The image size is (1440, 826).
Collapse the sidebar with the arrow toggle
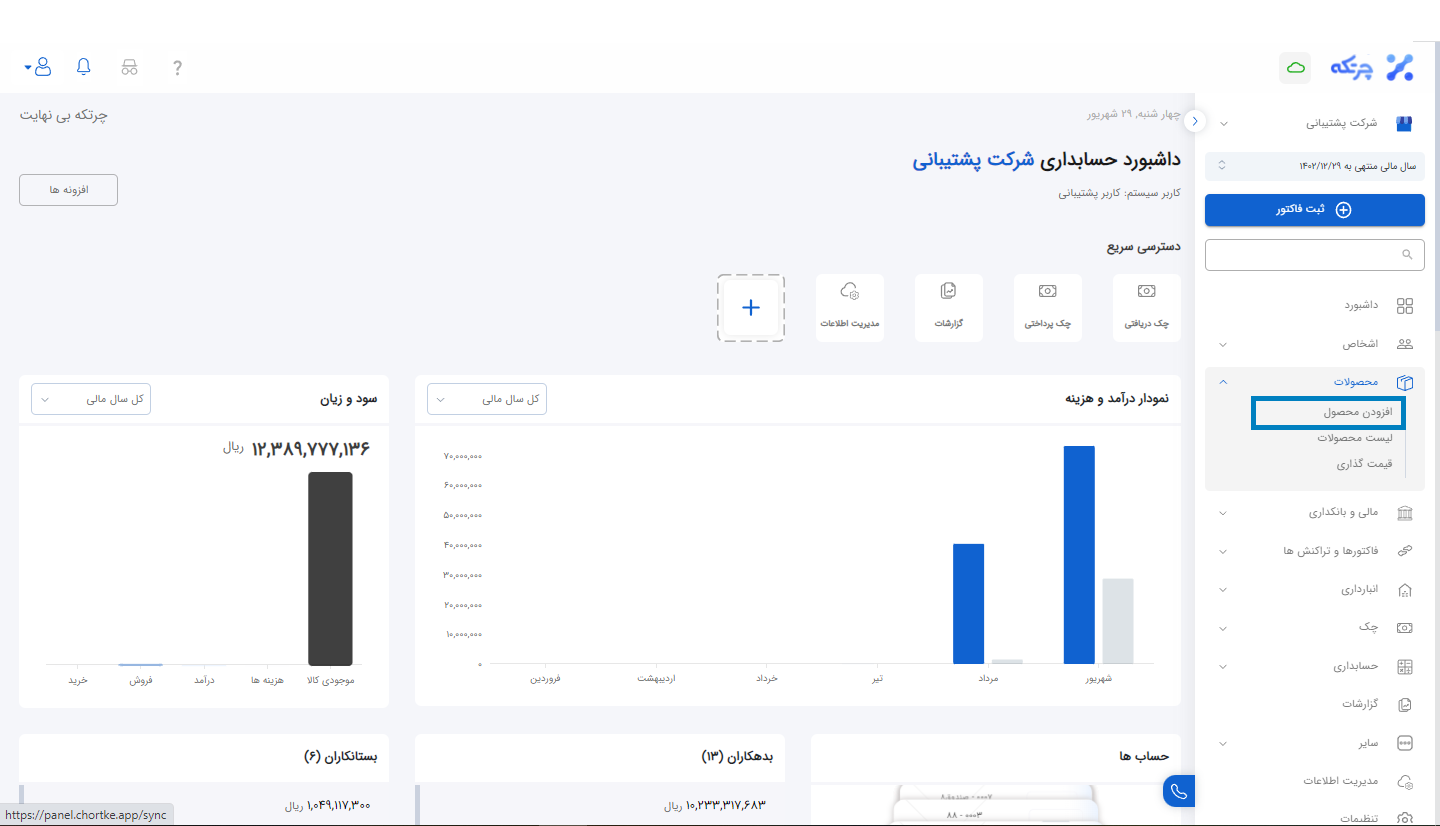(x=1196, y=121)
